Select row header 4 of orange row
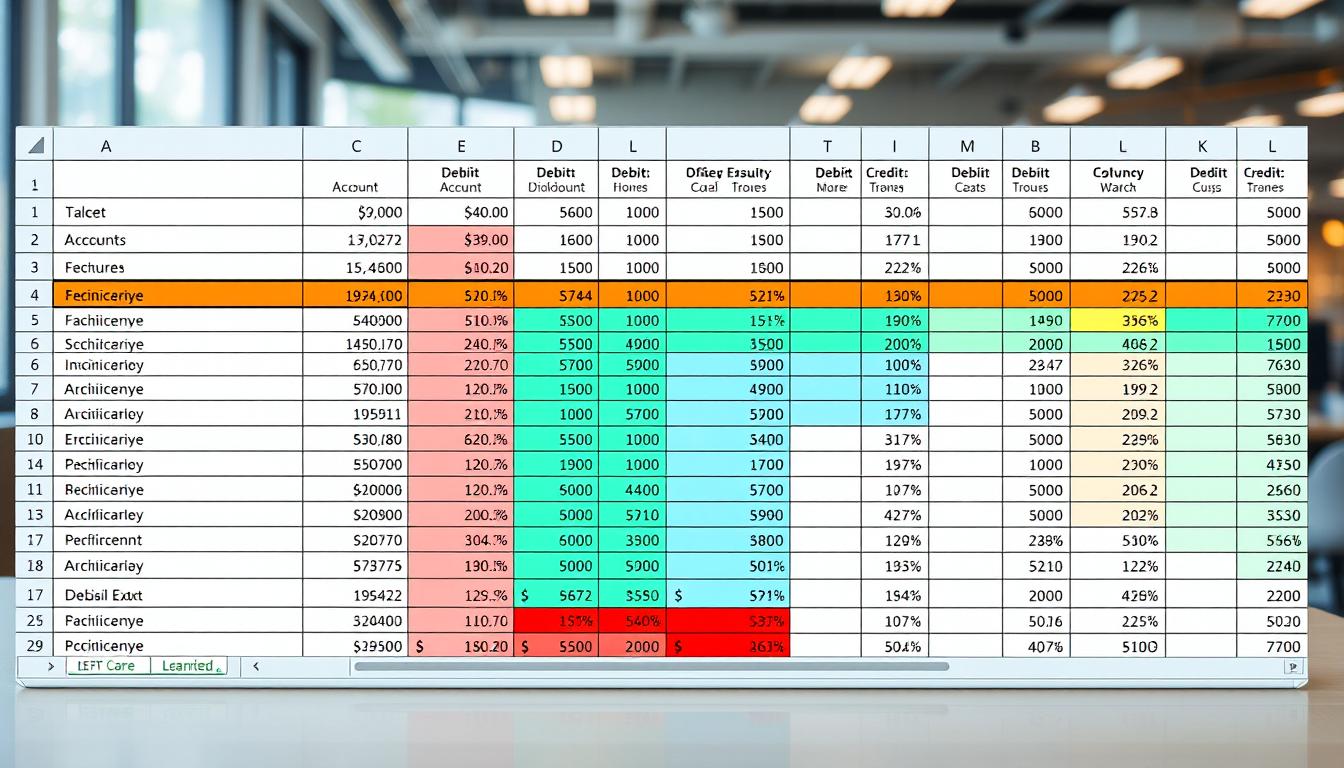1344x768 pixels. tap(35, 295)
